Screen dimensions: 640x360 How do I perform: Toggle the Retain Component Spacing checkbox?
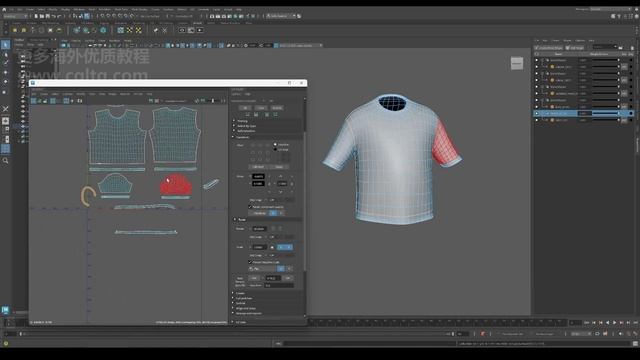250,207
